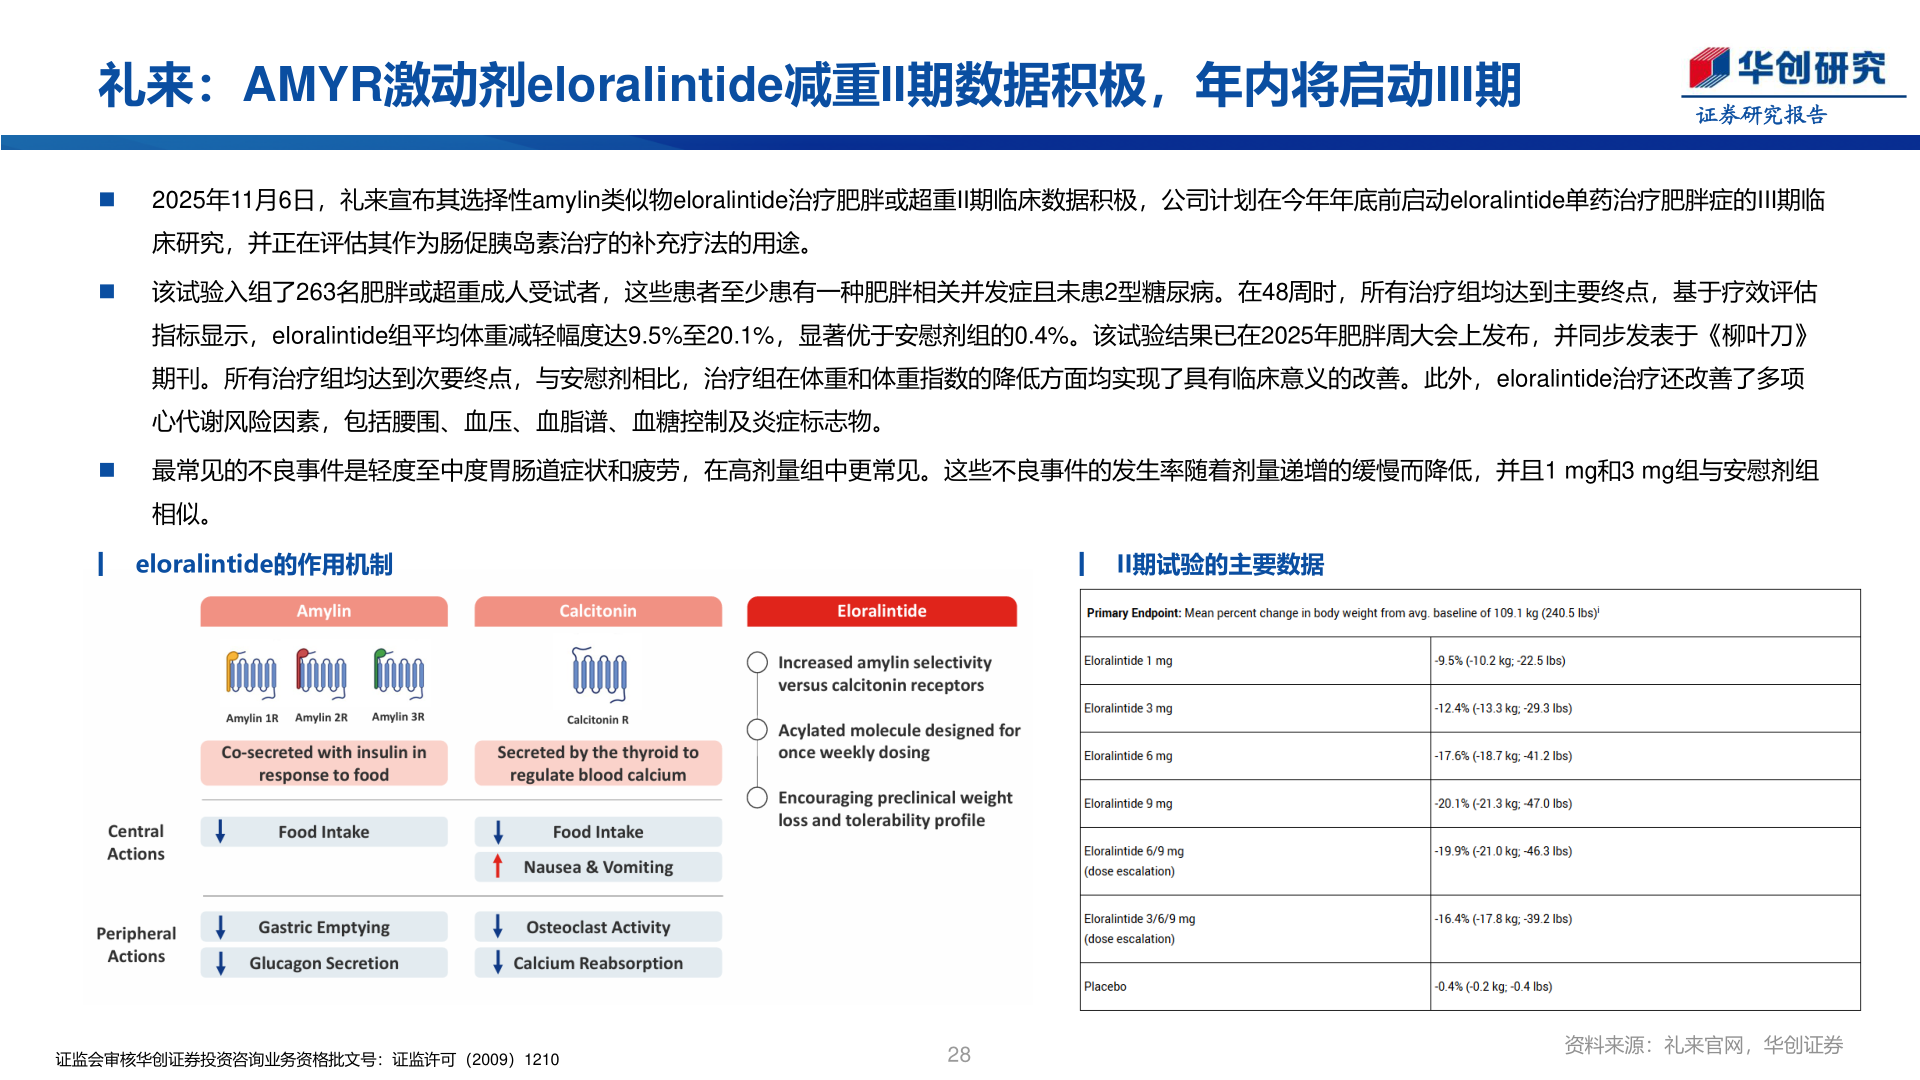Toggle the circle beside Increased amylin selectivity

[x=757, y=662]
